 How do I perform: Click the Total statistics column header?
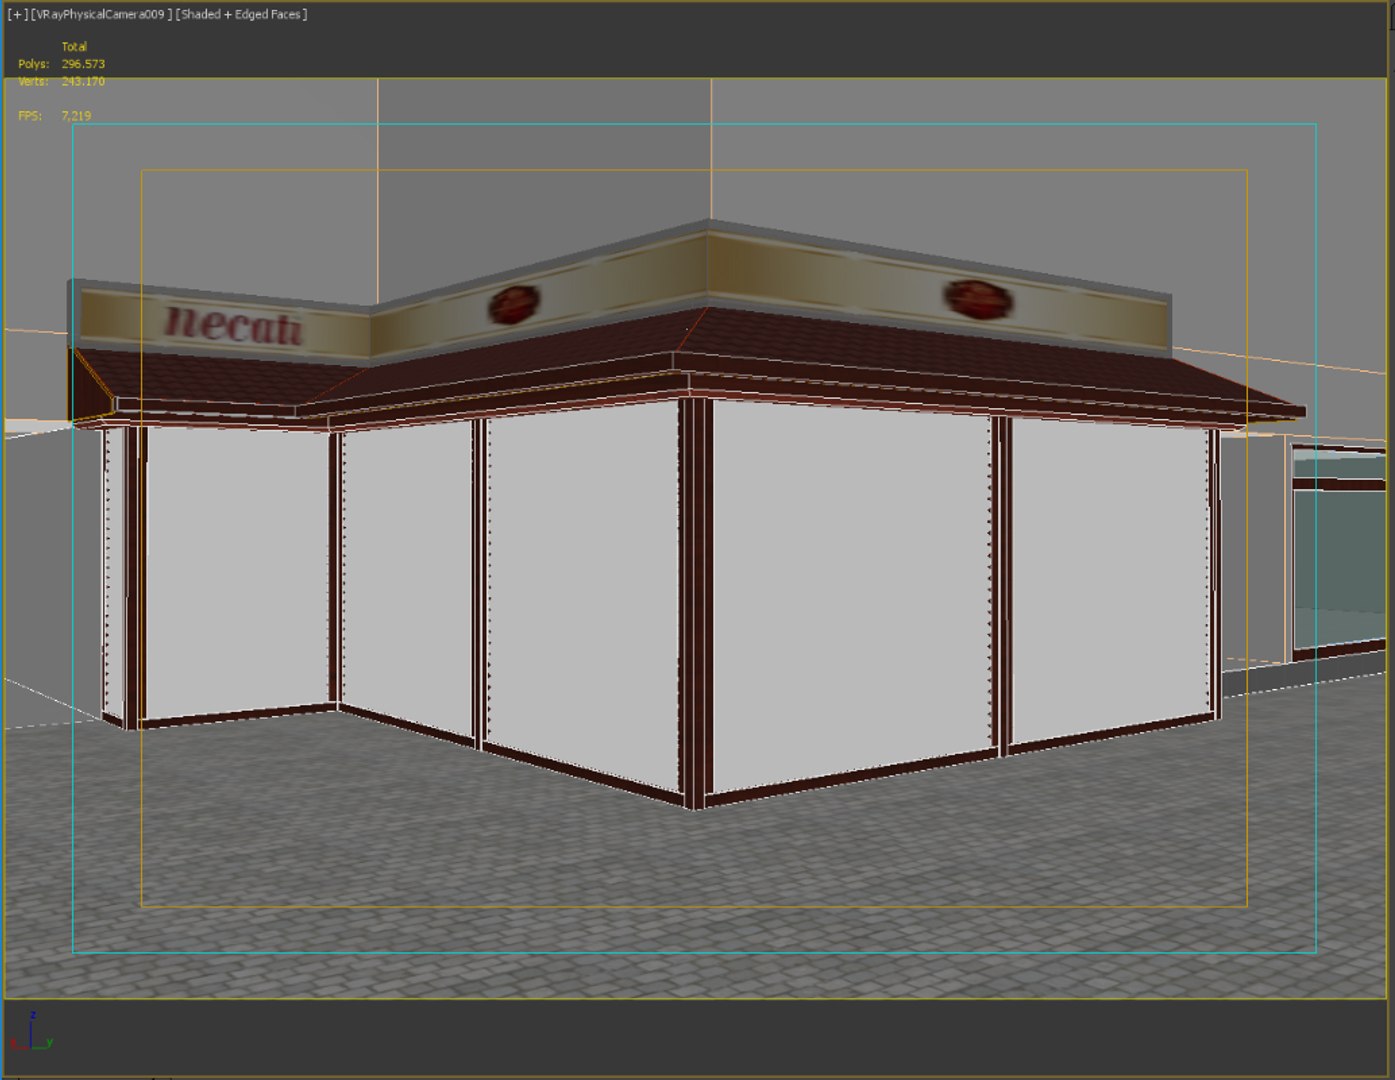(74, 47)
